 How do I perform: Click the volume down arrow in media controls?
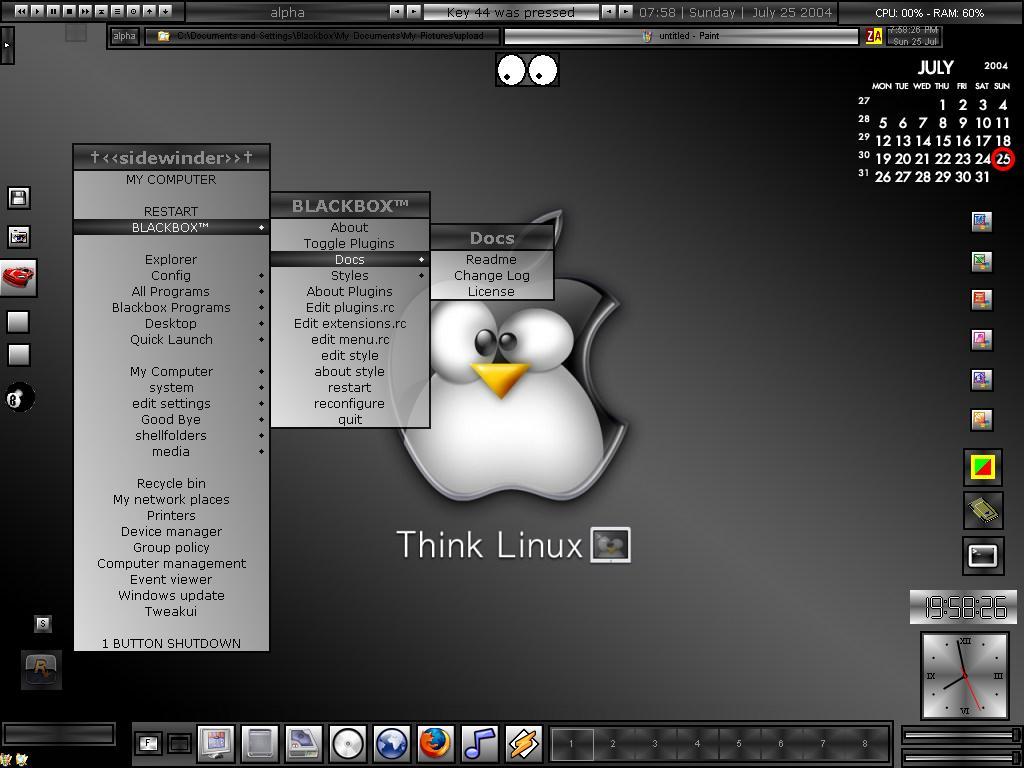click(165, 11)
